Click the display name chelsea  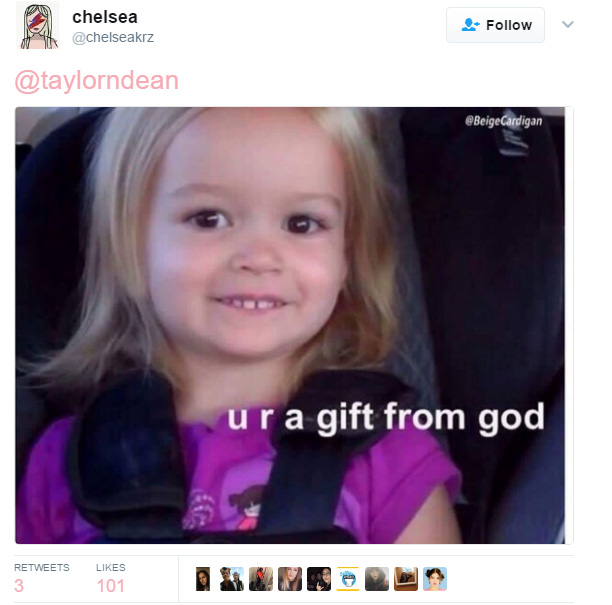click(105, 17)
